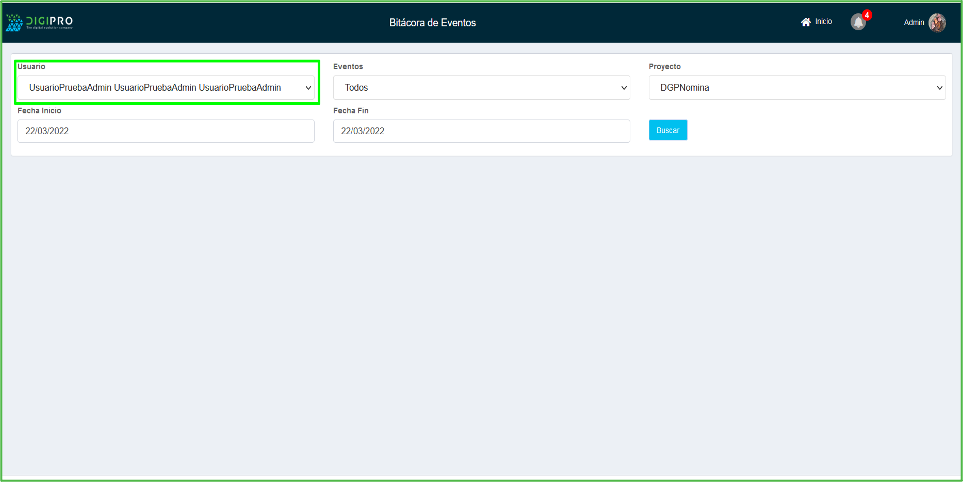The height and width of the screenshot is (482, 964).
Task: Click the Fecha Inicio date field
Action: pyautogui.click(x=165, y=131)
